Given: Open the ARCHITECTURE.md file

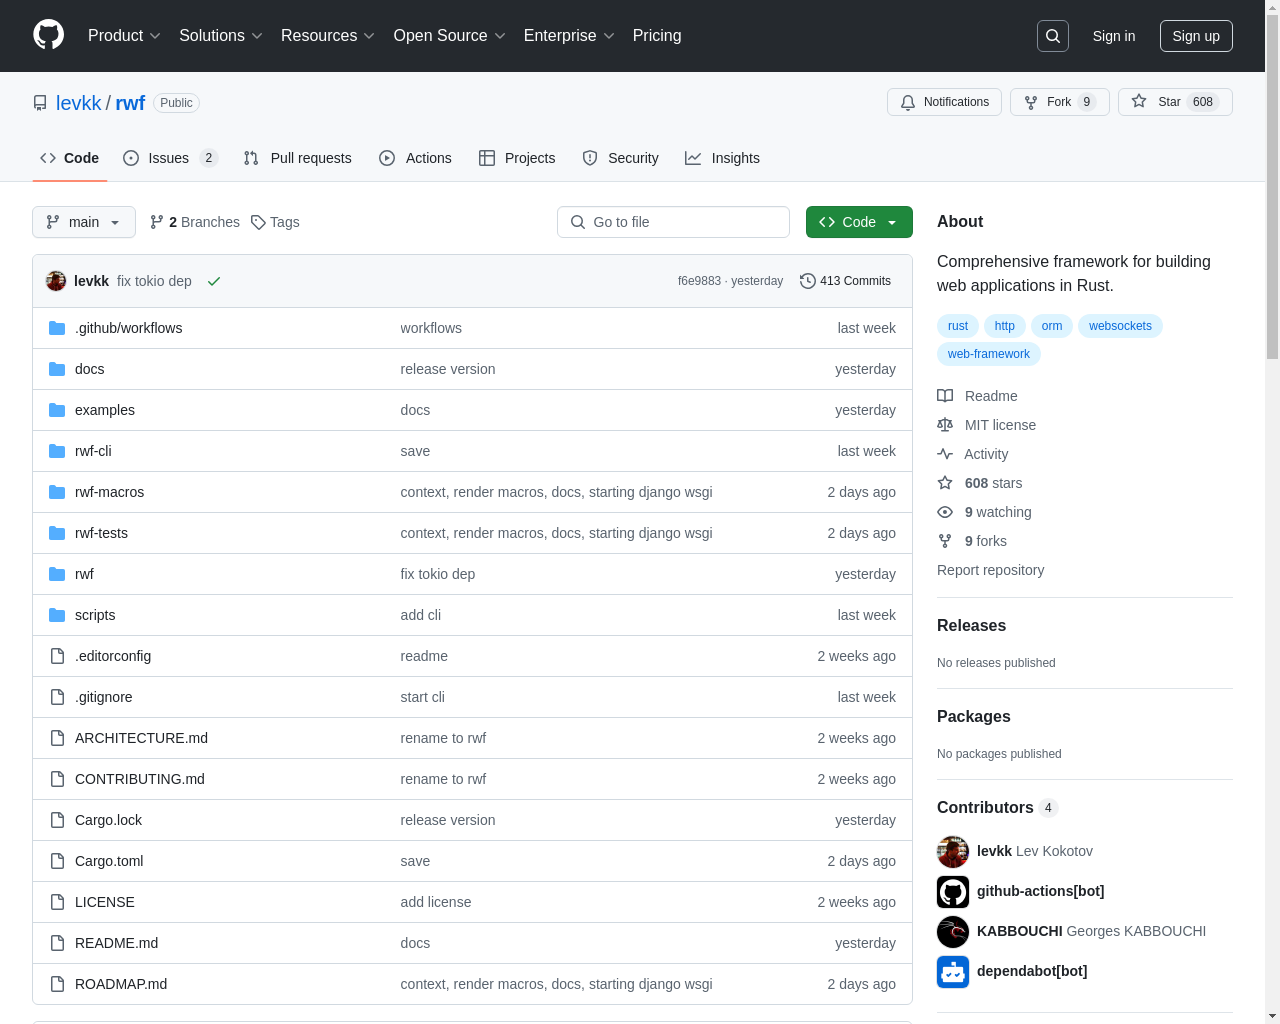Looking at the screenshot, I should click(141, 738).
